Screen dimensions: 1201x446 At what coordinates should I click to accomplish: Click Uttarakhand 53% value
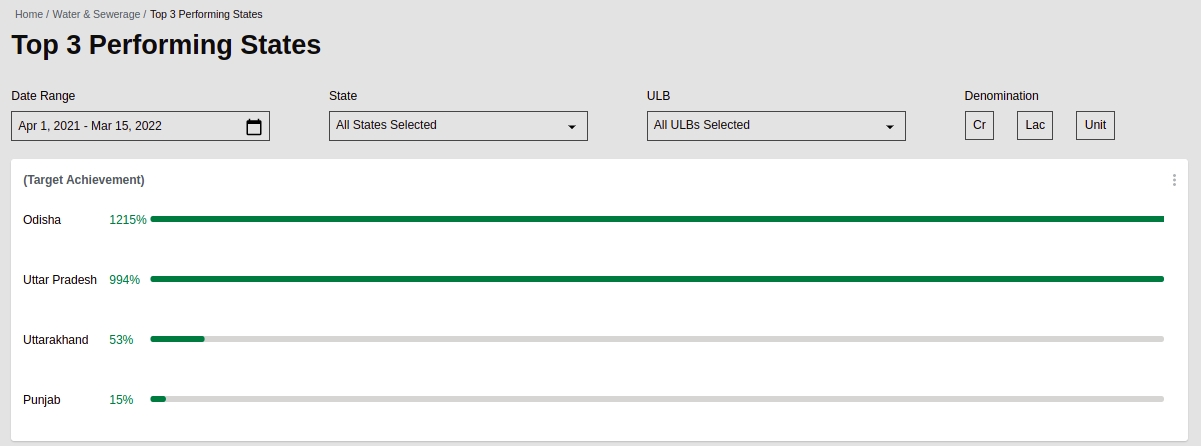pyautogui.click(x=121, y=340)
